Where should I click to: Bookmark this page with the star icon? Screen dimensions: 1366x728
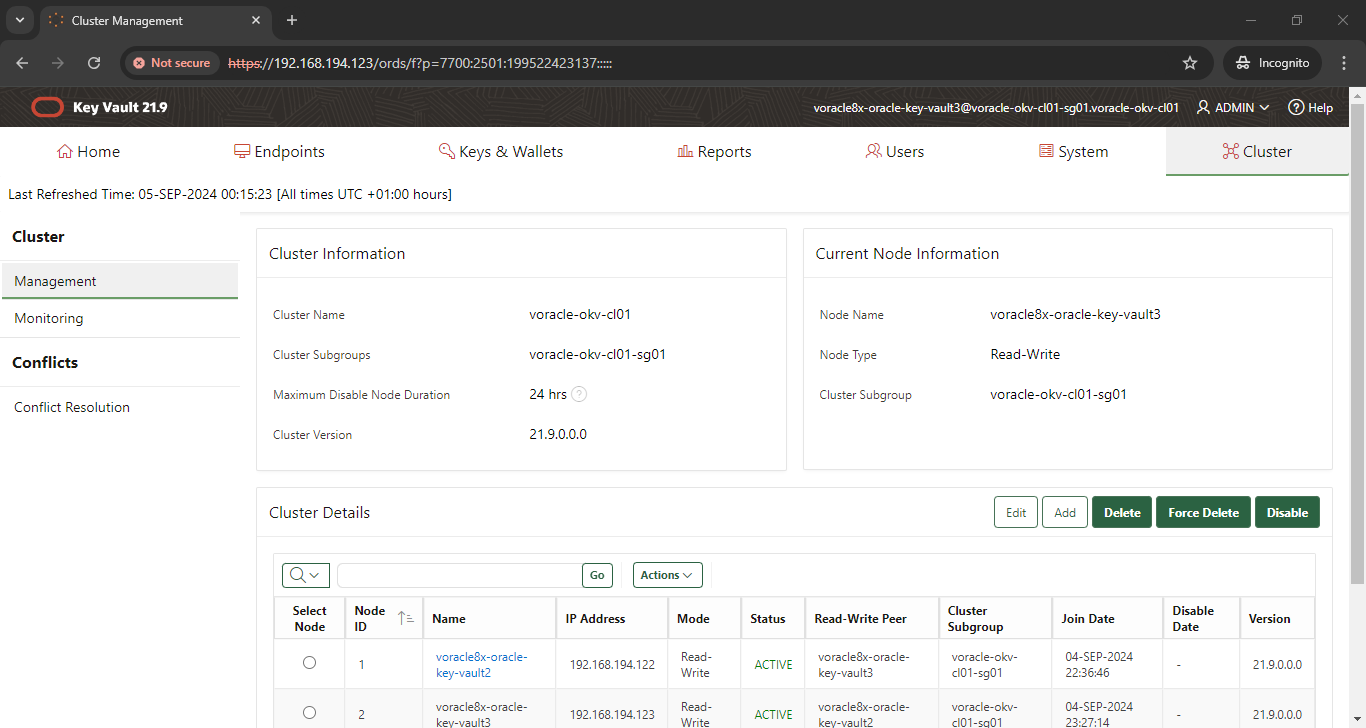tap(1190, 63)
